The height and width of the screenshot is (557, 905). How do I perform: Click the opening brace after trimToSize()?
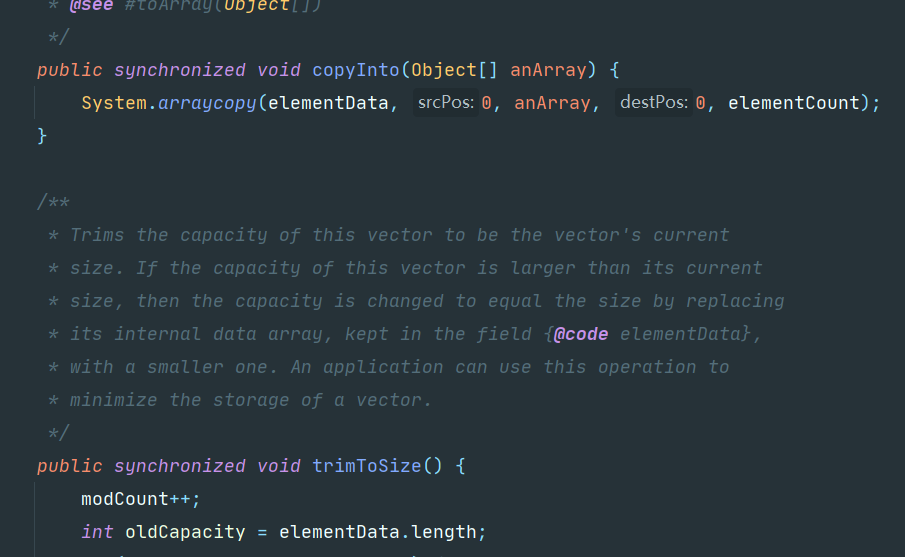460,466
